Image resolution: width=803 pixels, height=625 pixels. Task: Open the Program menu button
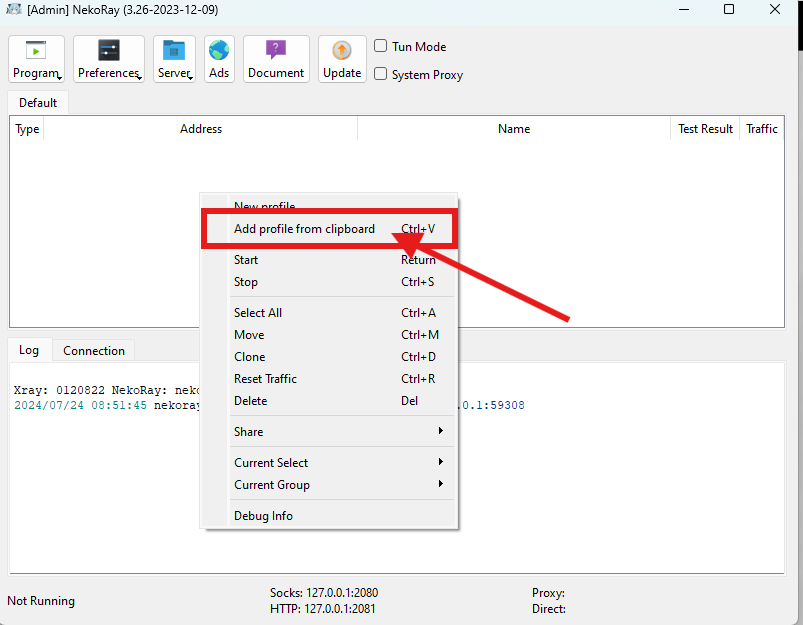[x=36, y=59]
